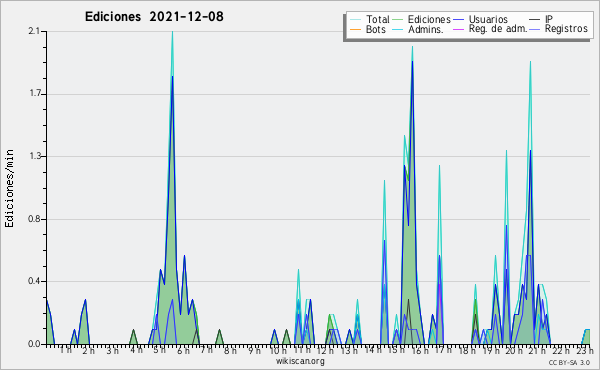
Task: Click the 3 h x-axis label
Action: 112,350
